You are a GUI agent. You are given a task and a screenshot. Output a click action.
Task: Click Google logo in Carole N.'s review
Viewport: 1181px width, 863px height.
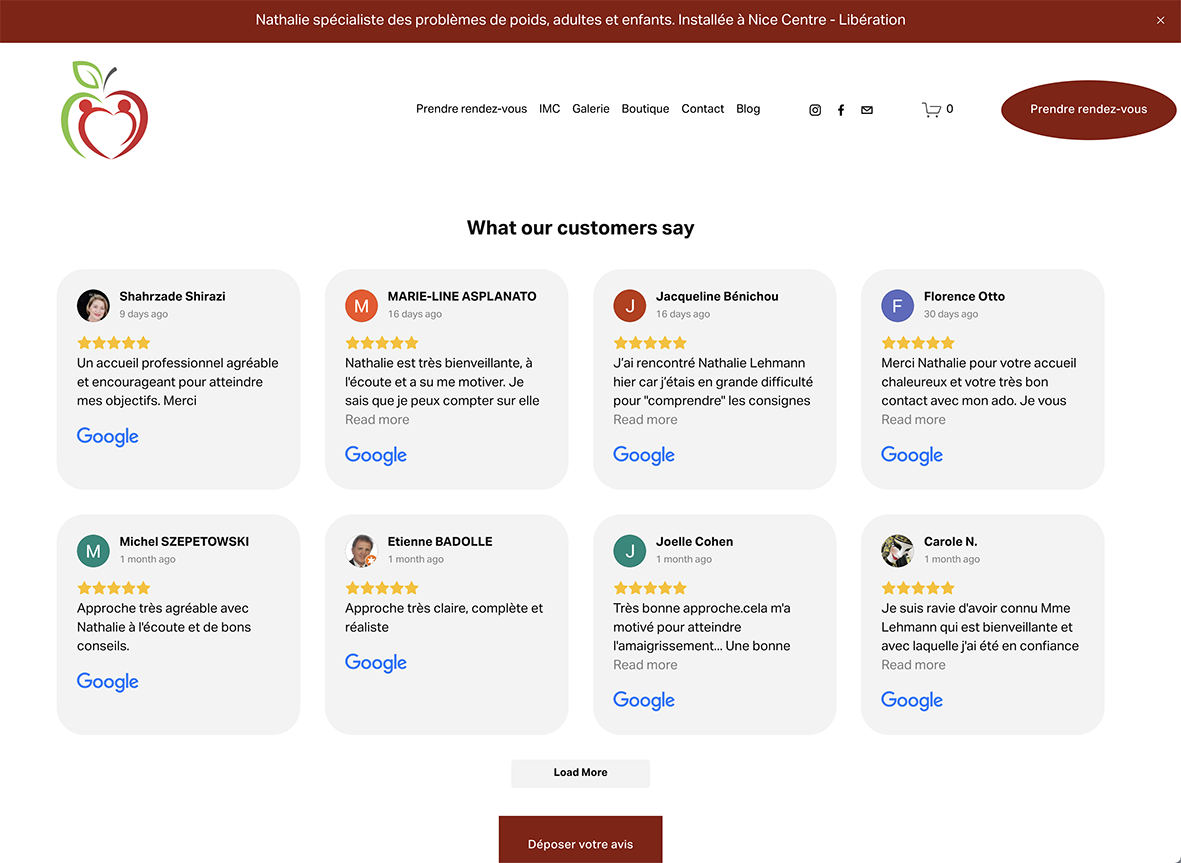(x=912, y=700)
